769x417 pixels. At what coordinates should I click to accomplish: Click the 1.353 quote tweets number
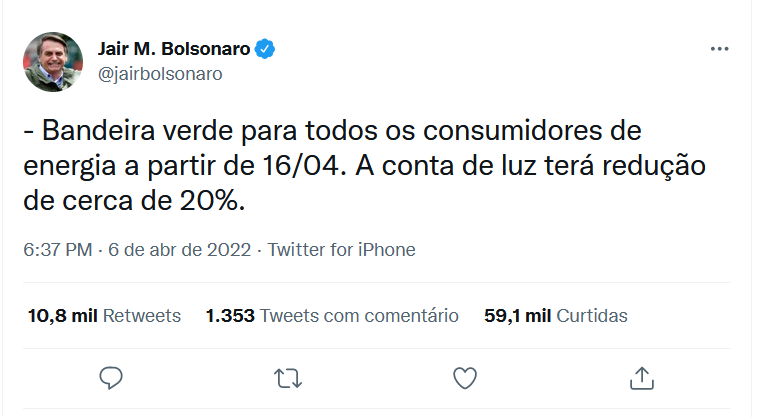pos(230,316)
